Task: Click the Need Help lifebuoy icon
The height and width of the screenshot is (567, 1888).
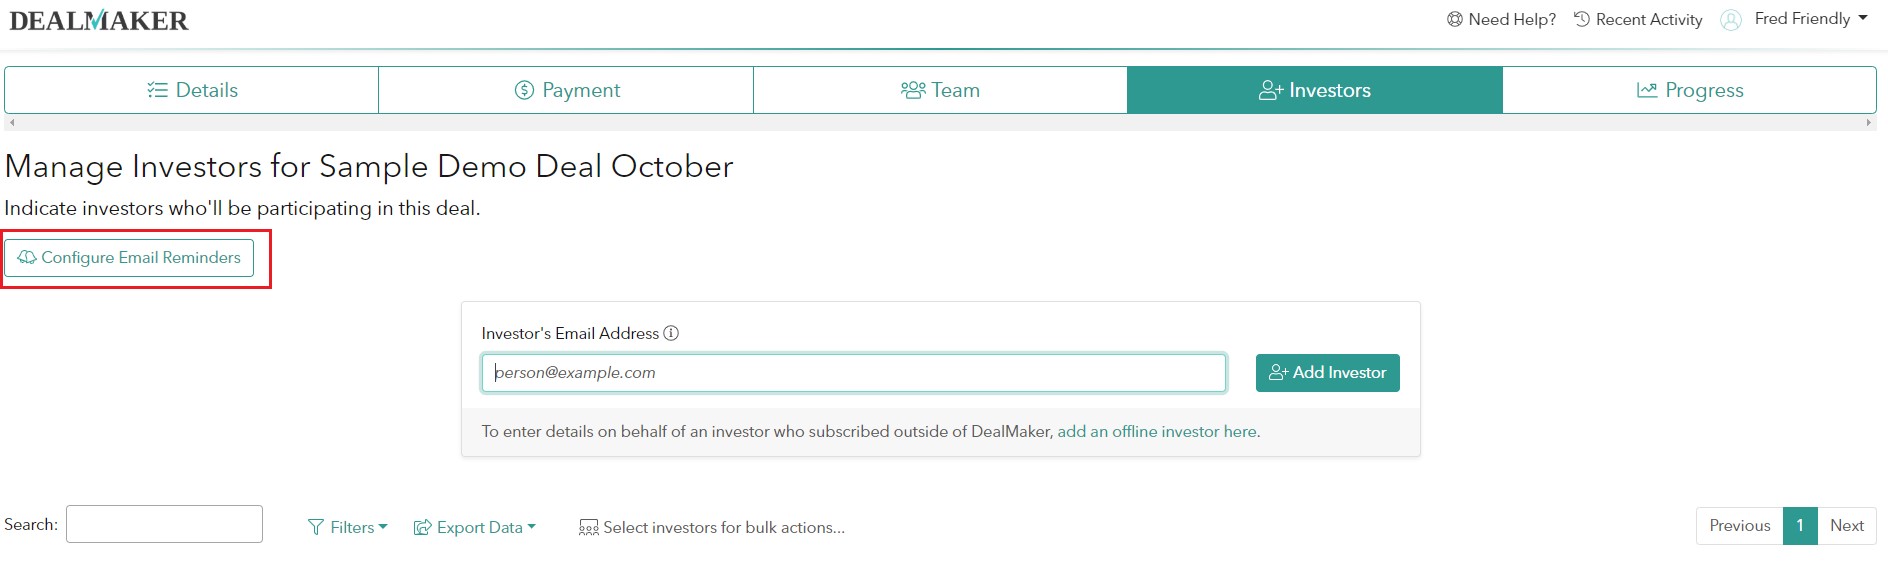Action: click(1455, 20)
